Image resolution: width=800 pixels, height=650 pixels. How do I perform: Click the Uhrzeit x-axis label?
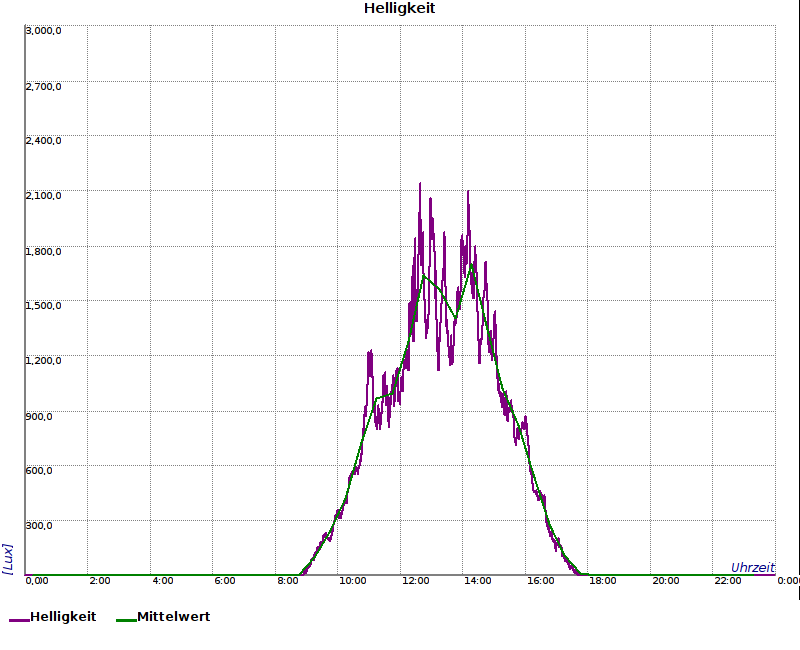(x=752, y=567)
